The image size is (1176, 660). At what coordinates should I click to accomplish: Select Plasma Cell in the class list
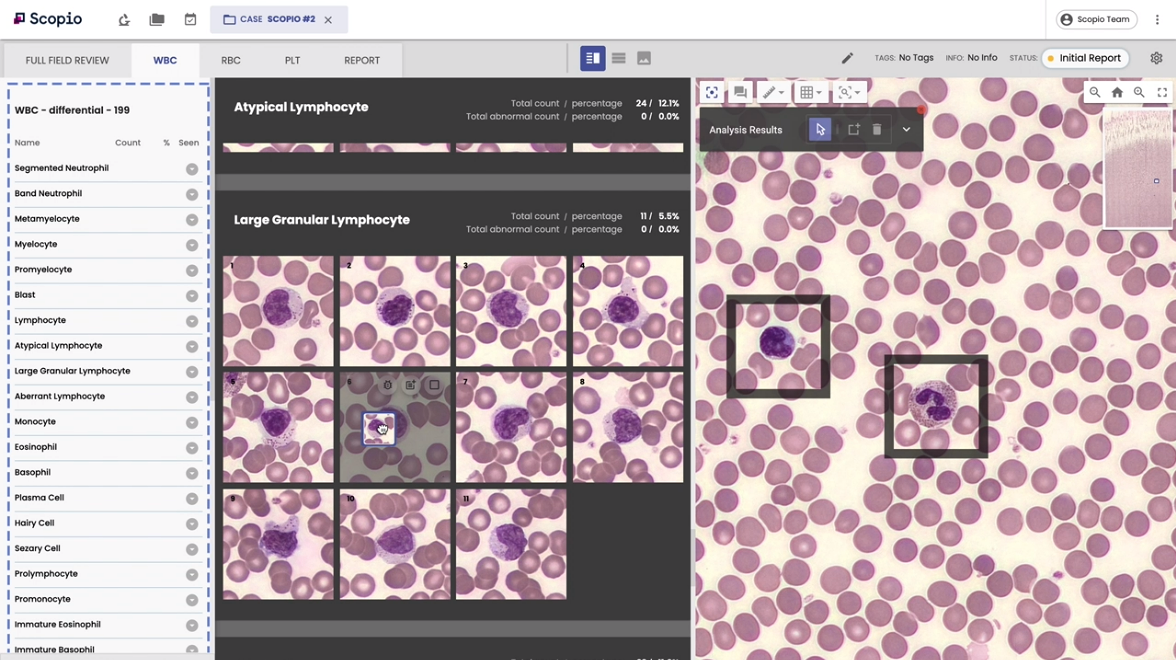pyautogui.click(x=39, y=498)
